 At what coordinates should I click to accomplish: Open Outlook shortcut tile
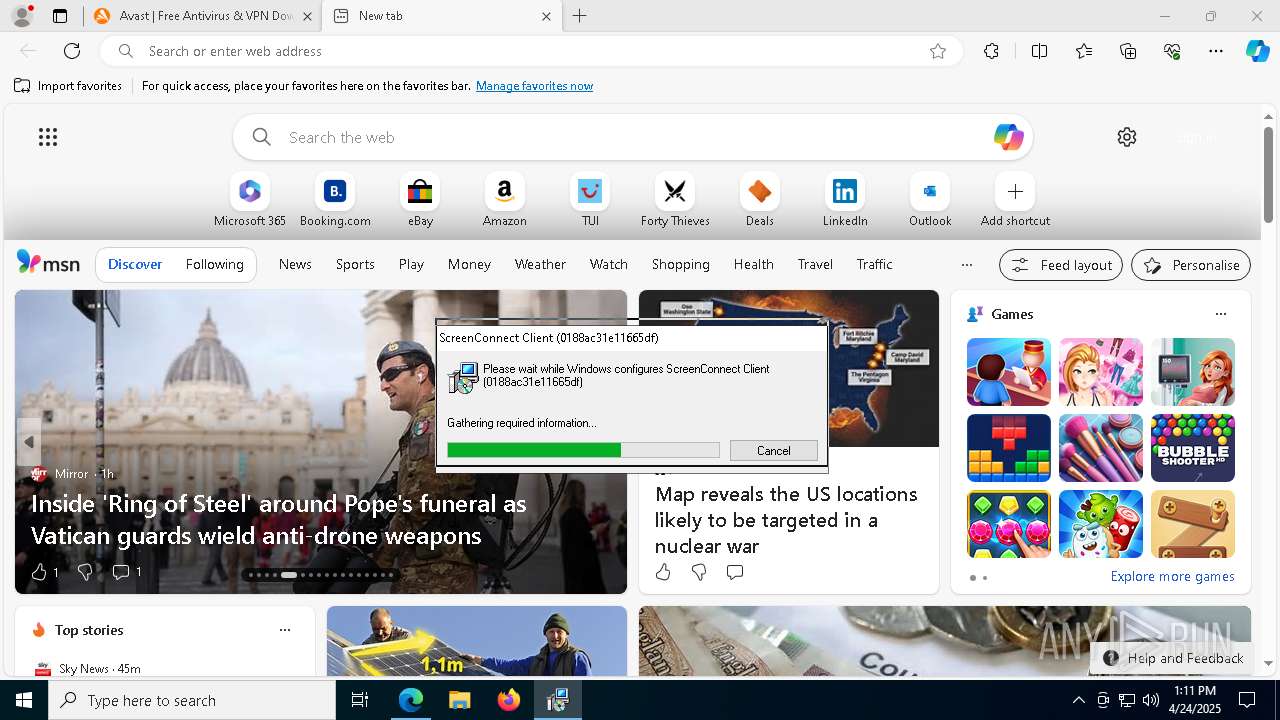coord(930,200)
